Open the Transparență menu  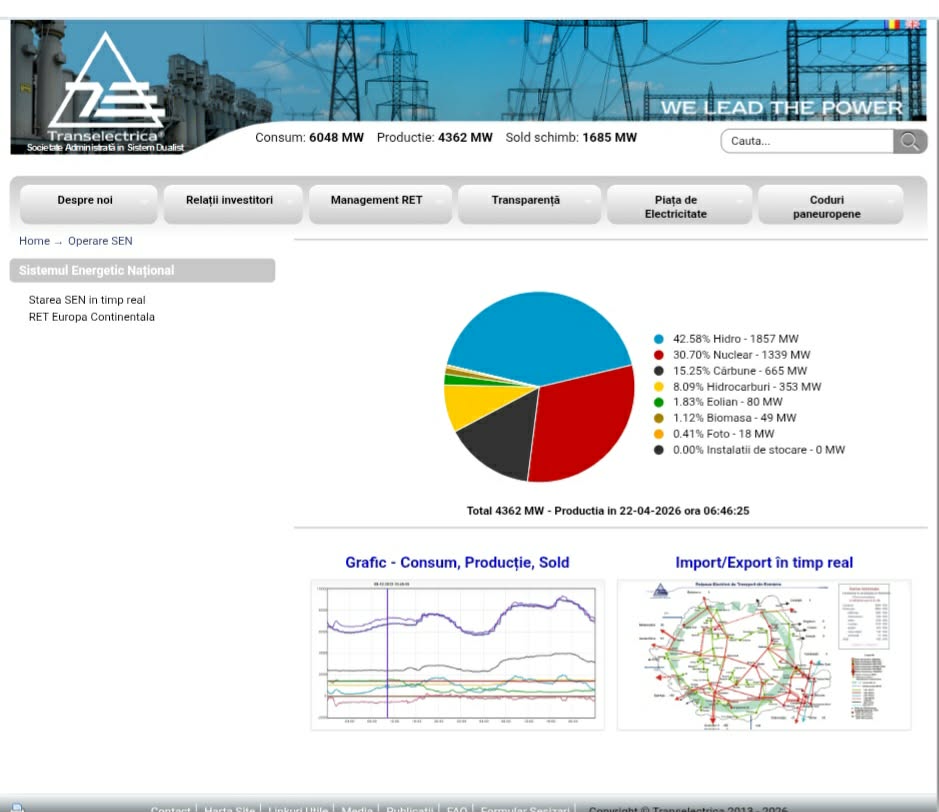click(527, 201)
